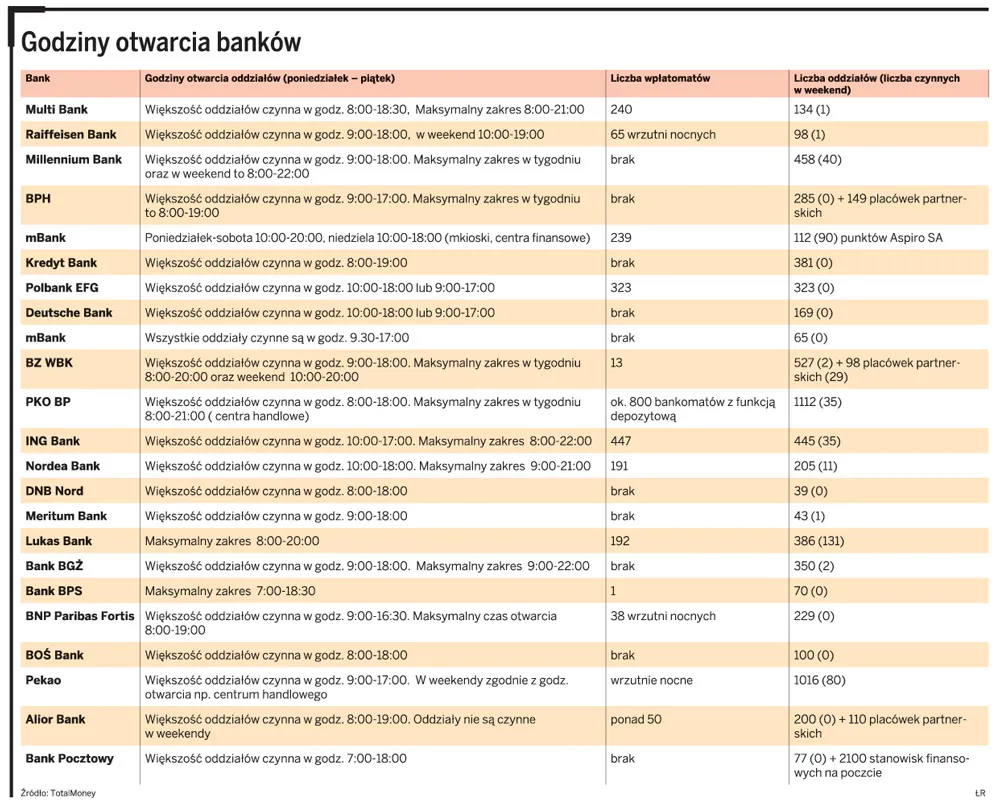Viewport: 1000px width, 808px height.
Task: Click the Godziny otwarcia oddziałów header
Action: 270,78
